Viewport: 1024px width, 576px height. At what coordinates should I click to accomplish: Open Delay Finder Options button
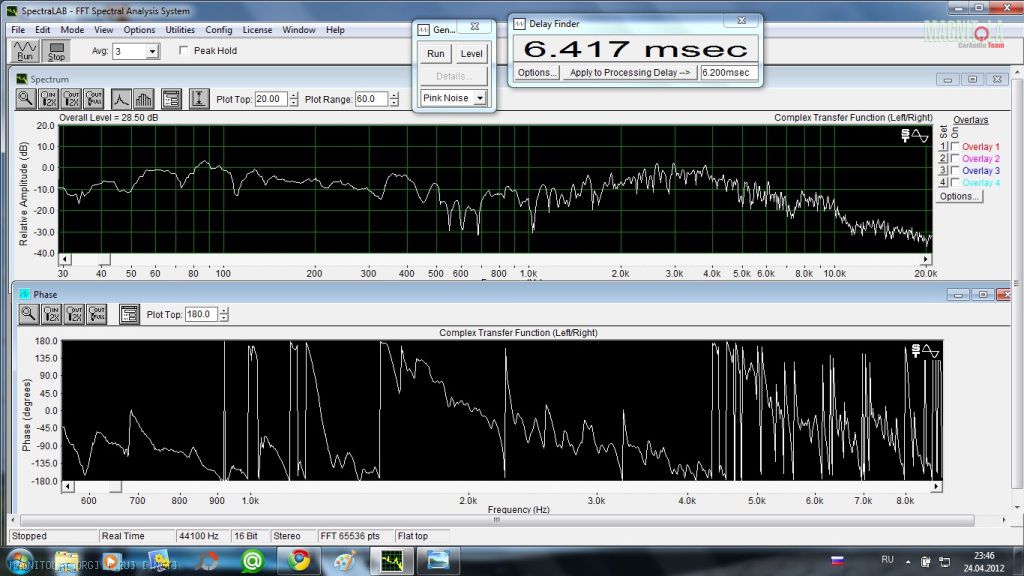pos(537,72)
